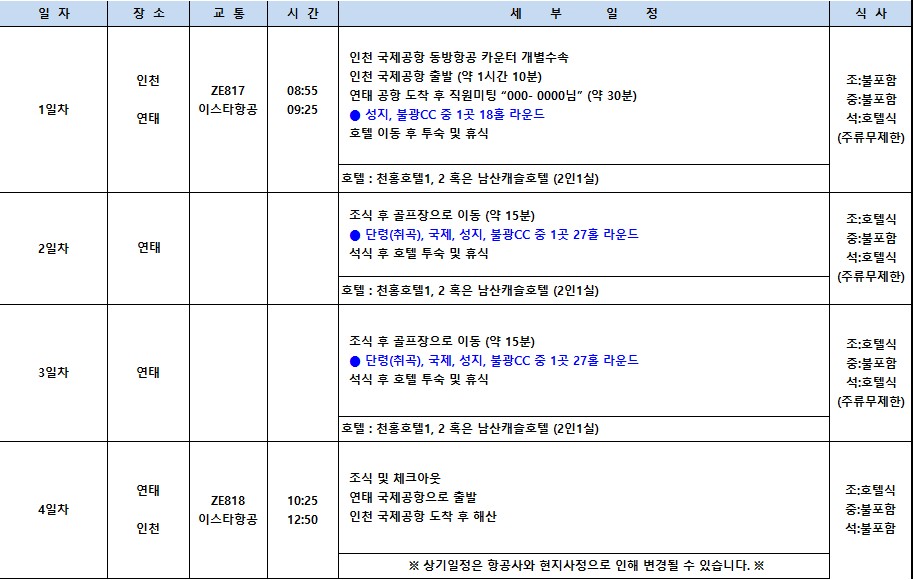The width and height of the screenshot is (915, 580).
Task: Click 이스타항공 under ZE818
Action: [x=228, y=519]
